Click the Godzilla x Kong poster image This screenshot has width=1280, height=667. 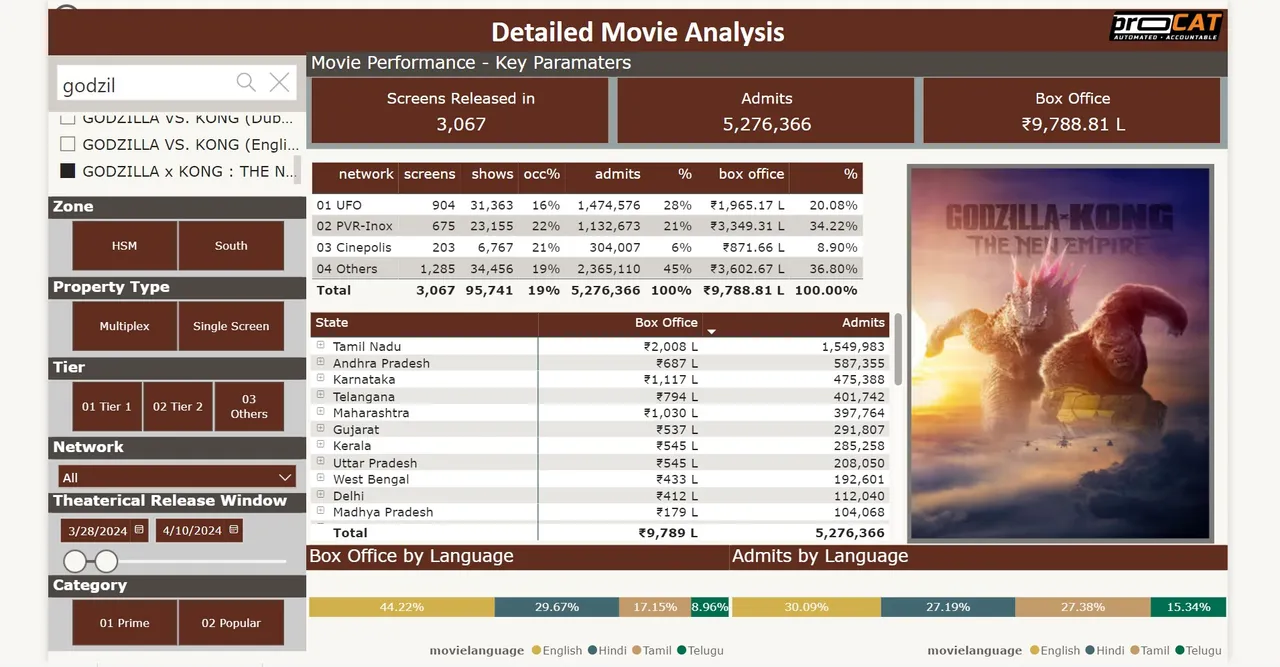[1060, 353]
